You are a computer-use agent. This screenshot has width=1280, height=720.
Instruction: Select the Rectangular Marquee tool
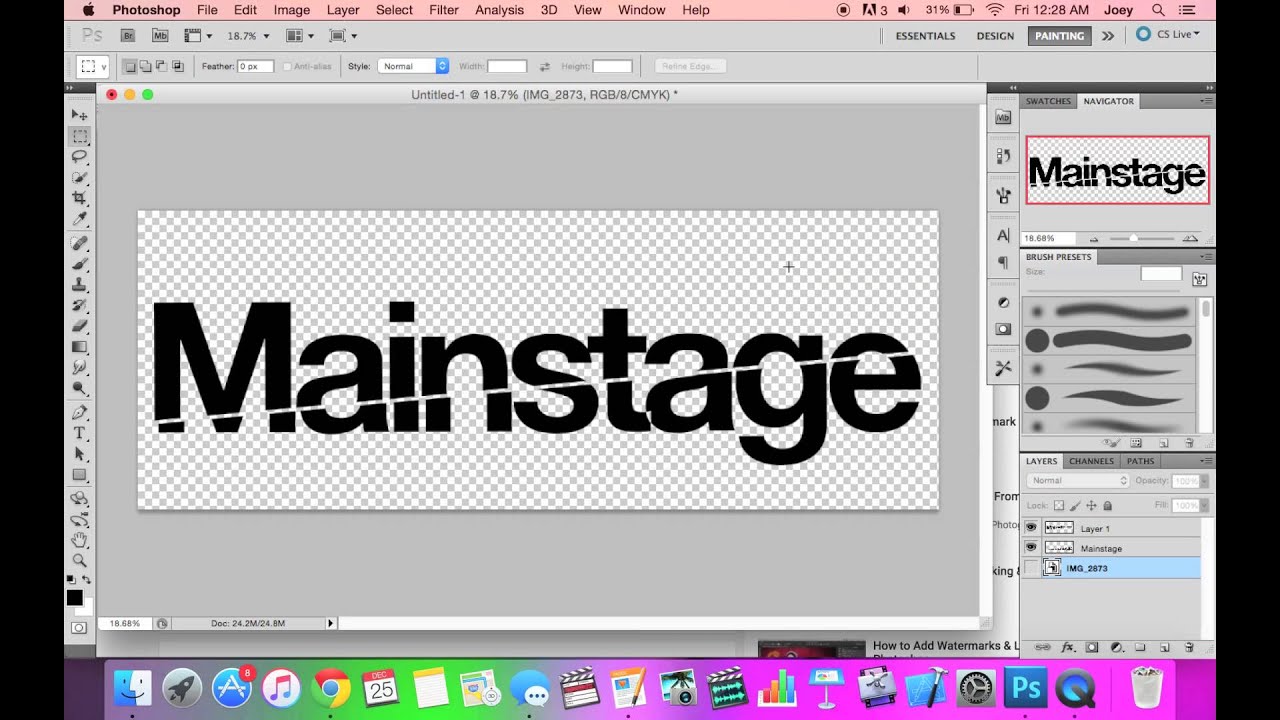[80, 136]
